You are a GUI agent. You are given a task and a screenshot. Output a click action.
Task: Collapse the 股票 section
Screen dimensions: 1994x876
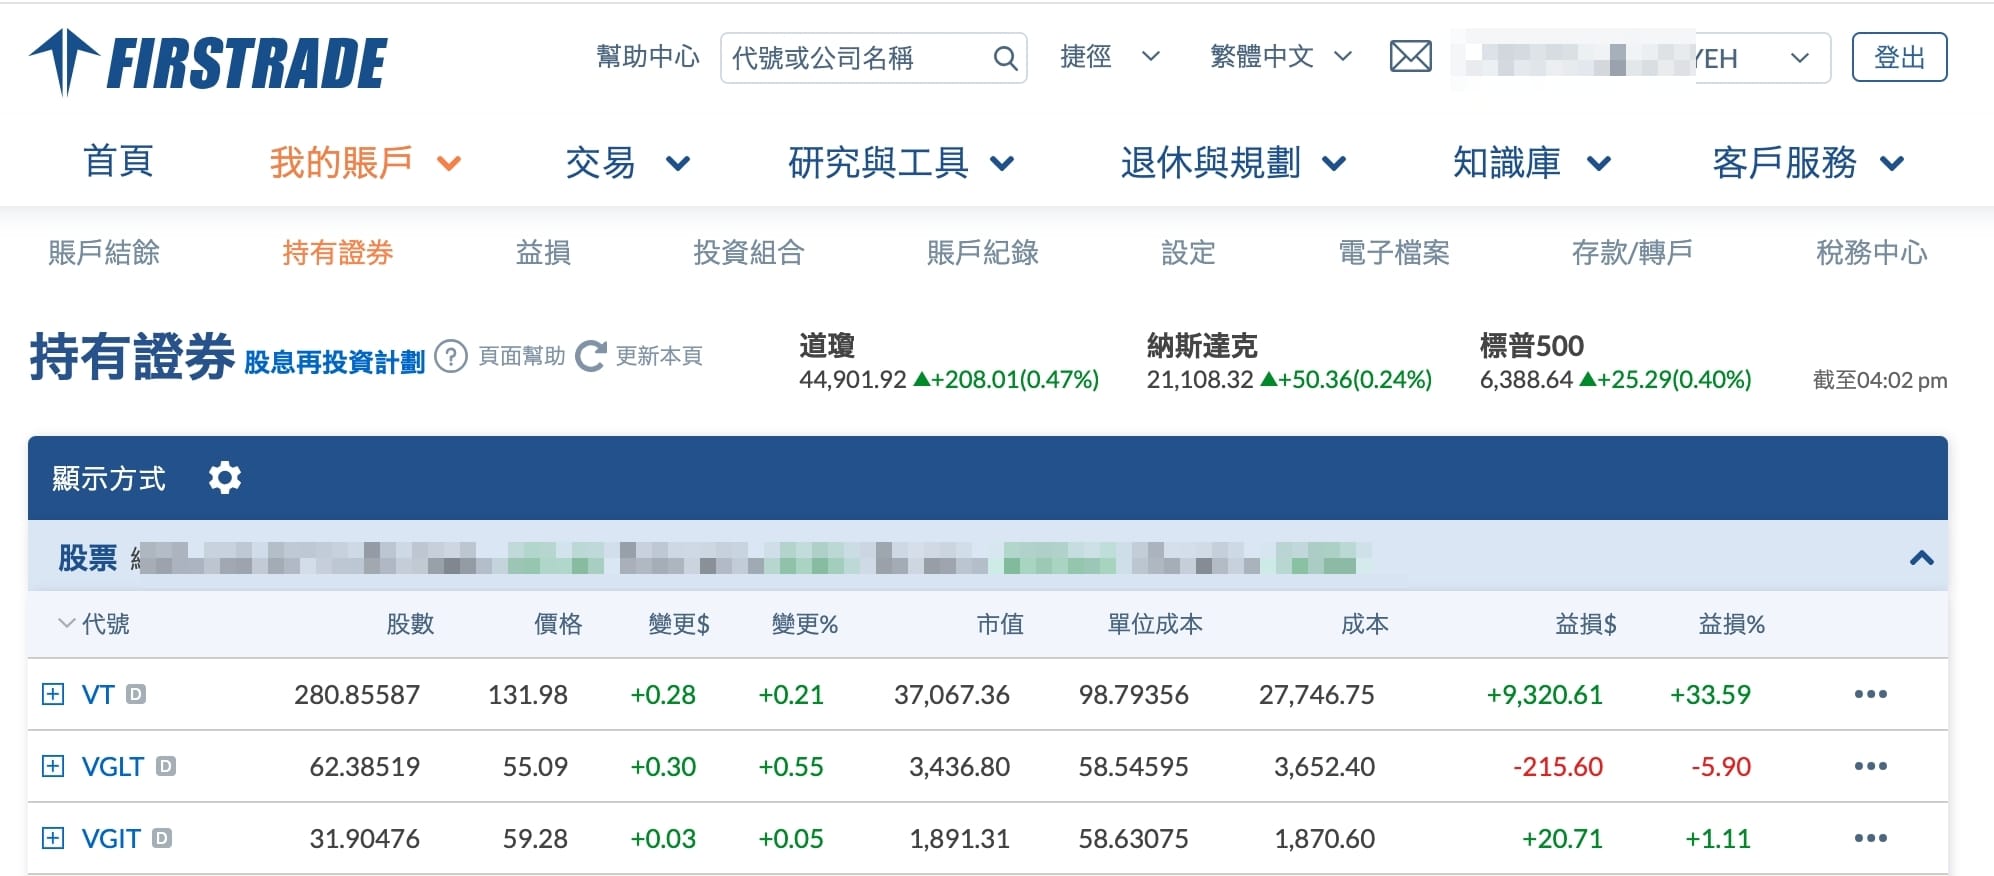pyautogui.click(x=1921, y=558)
